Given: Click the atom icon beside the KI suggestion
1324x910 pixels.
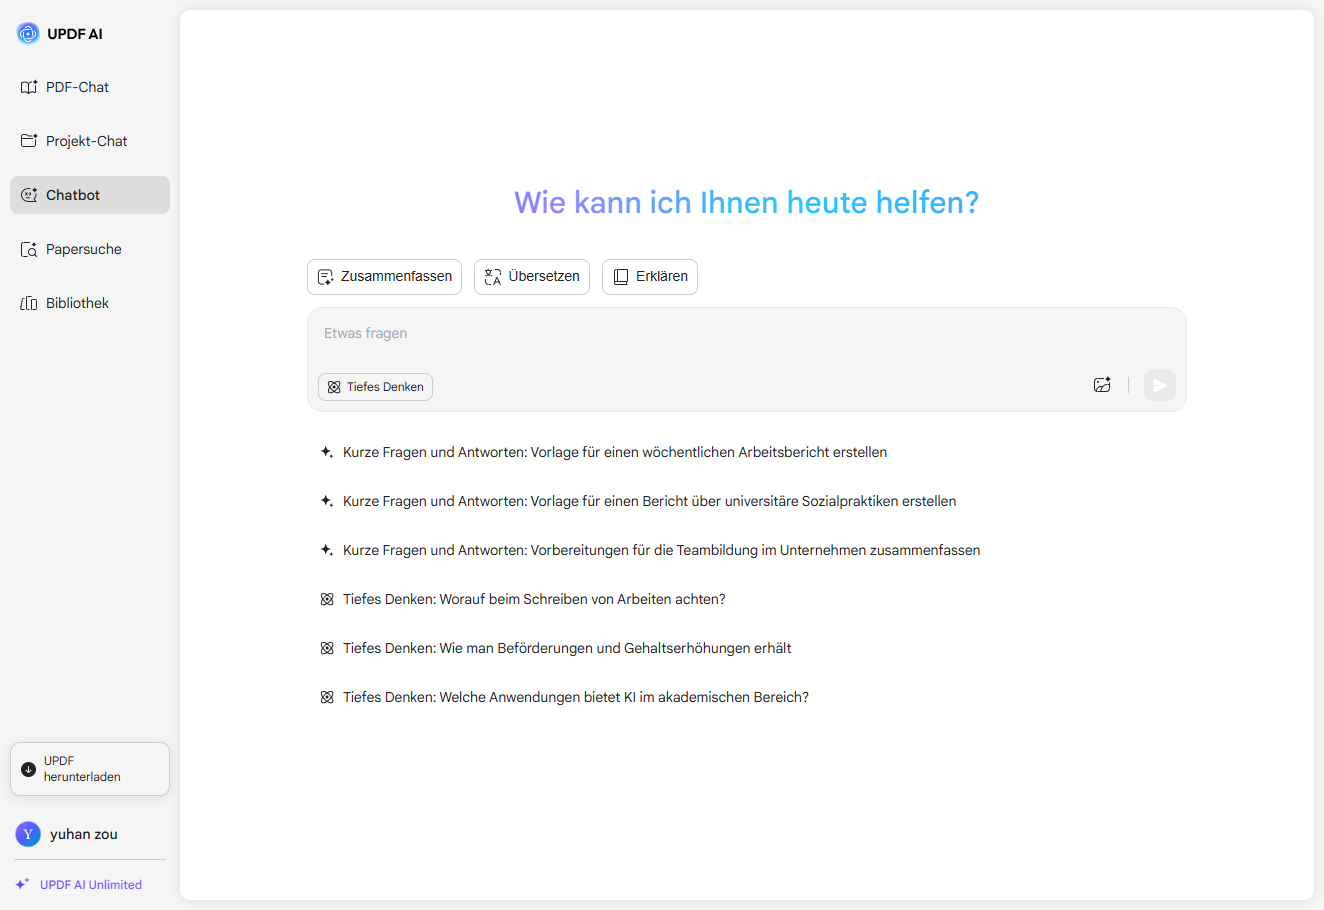Looking at the screenshot, I should [x=327, y=697].
